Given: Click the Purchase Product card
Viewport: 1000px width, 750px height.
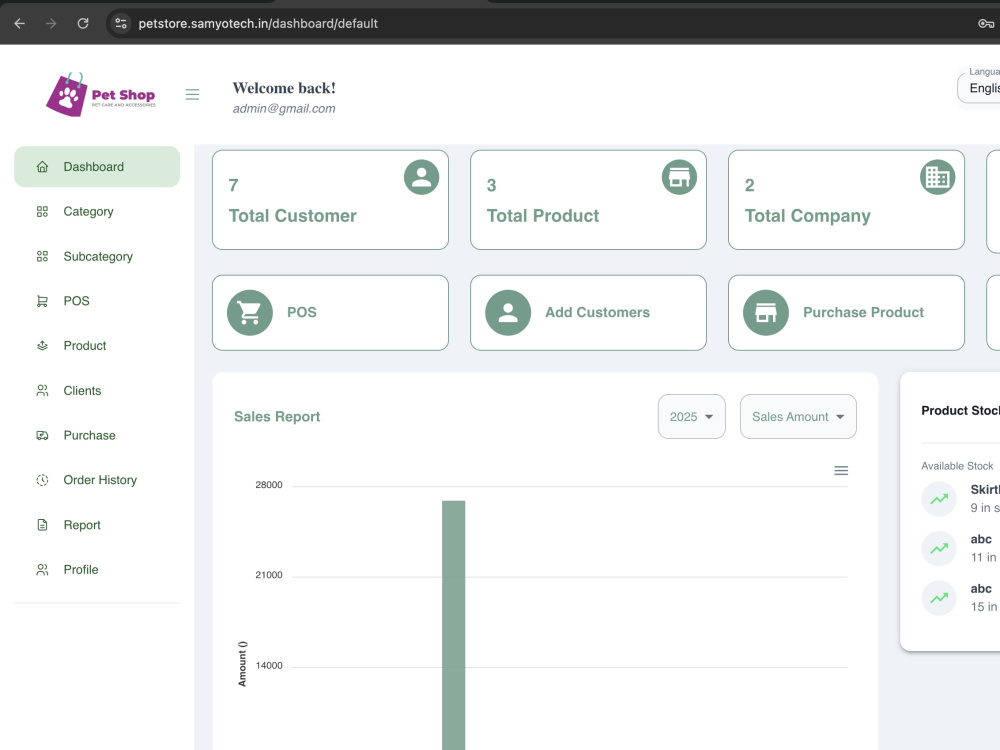Looking at the screenshot, I should click(x=846, y=312).
